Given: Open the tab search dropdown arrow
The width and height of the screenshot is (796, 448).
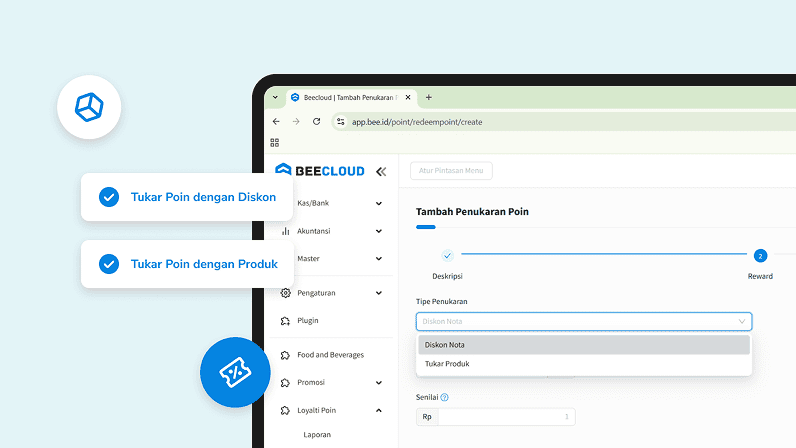Looking at the screenshot, I should click(x=275, y=97).
